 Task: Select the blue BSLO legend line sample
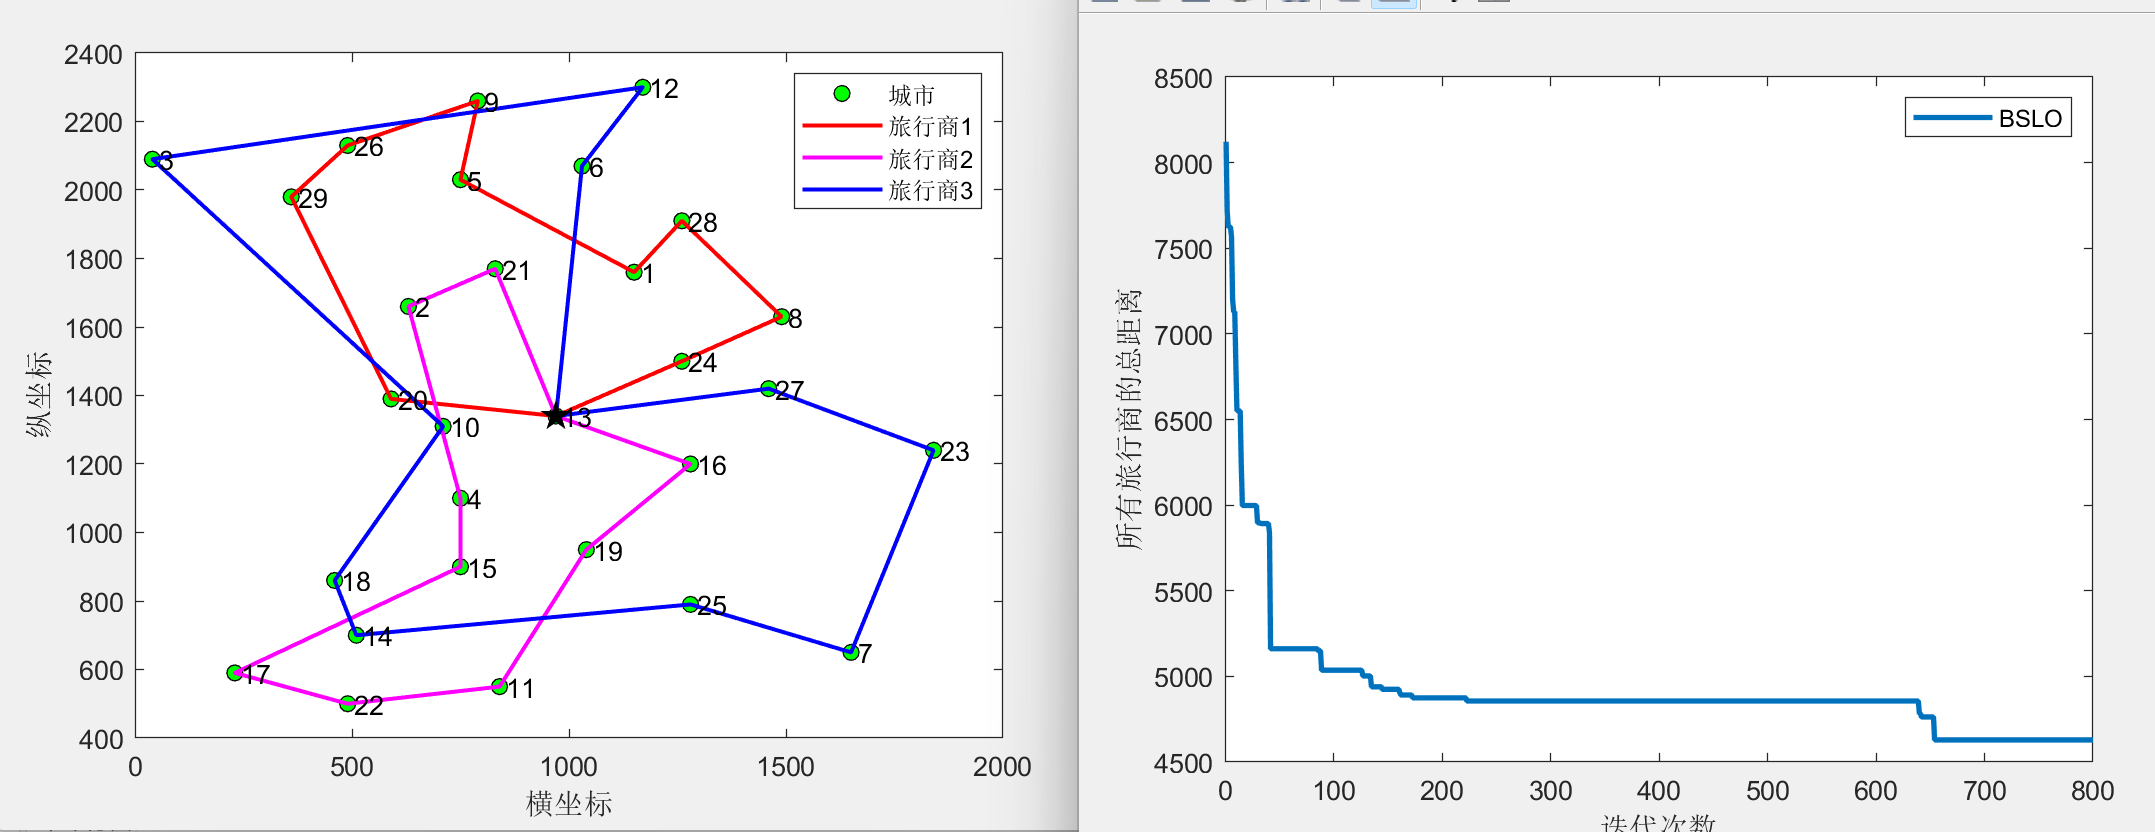tap(1951, 118)
